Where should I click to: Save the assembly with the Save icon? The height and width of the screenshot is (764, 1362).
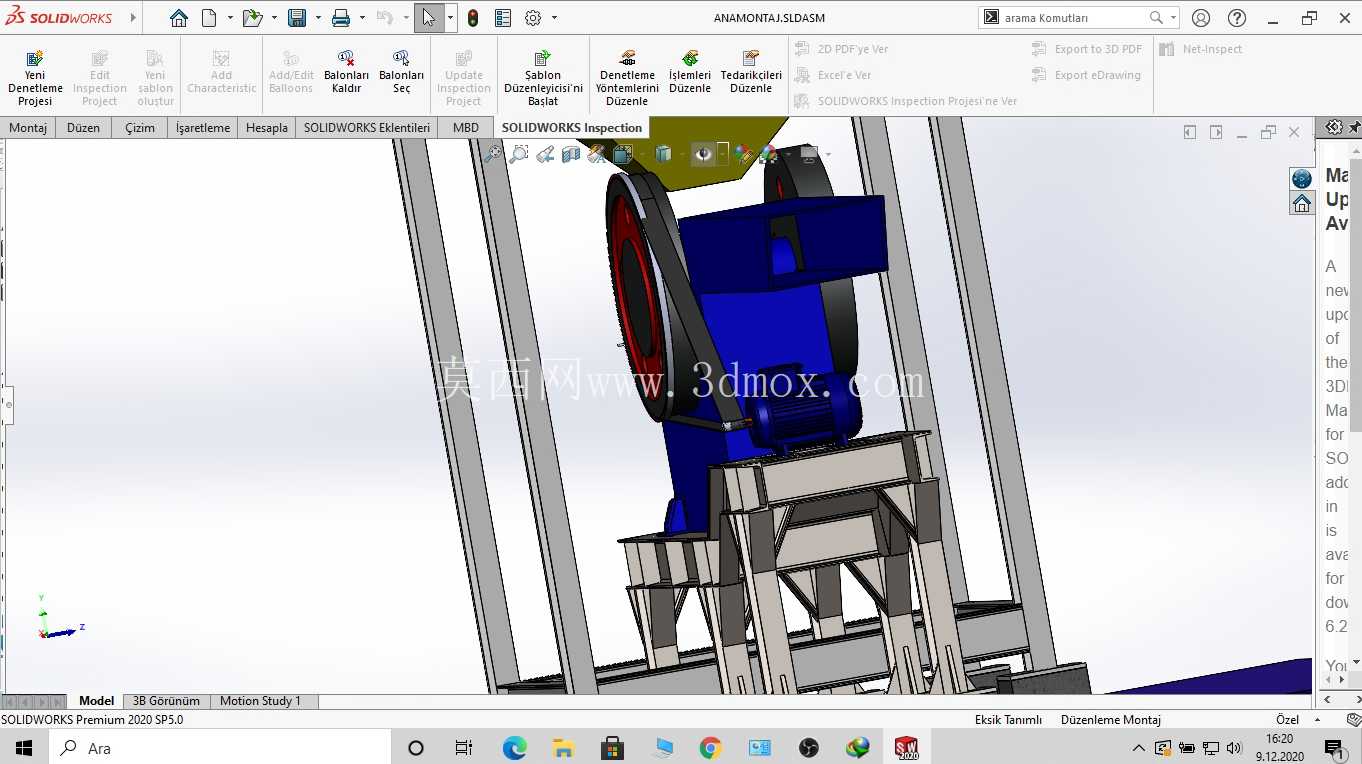tap(297, 18)
